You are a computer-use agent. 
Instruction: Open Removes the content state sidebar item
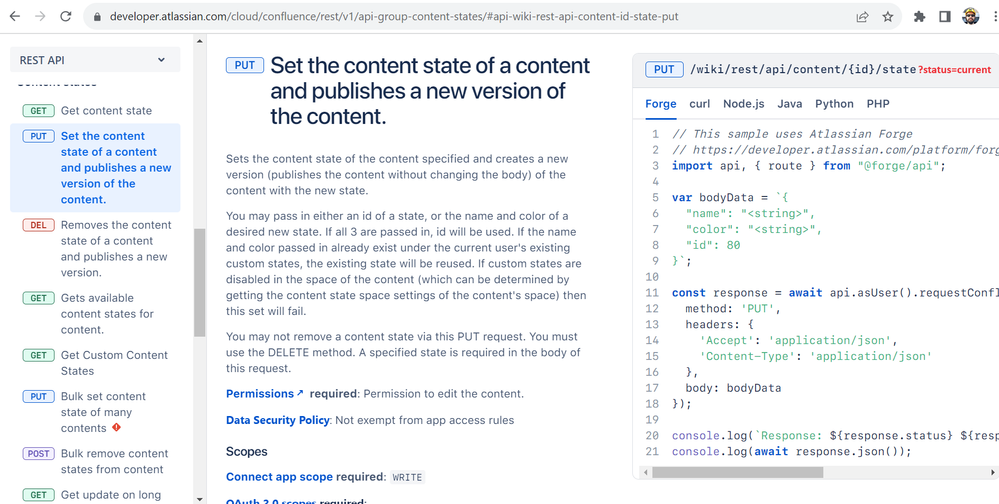point(116,248)
